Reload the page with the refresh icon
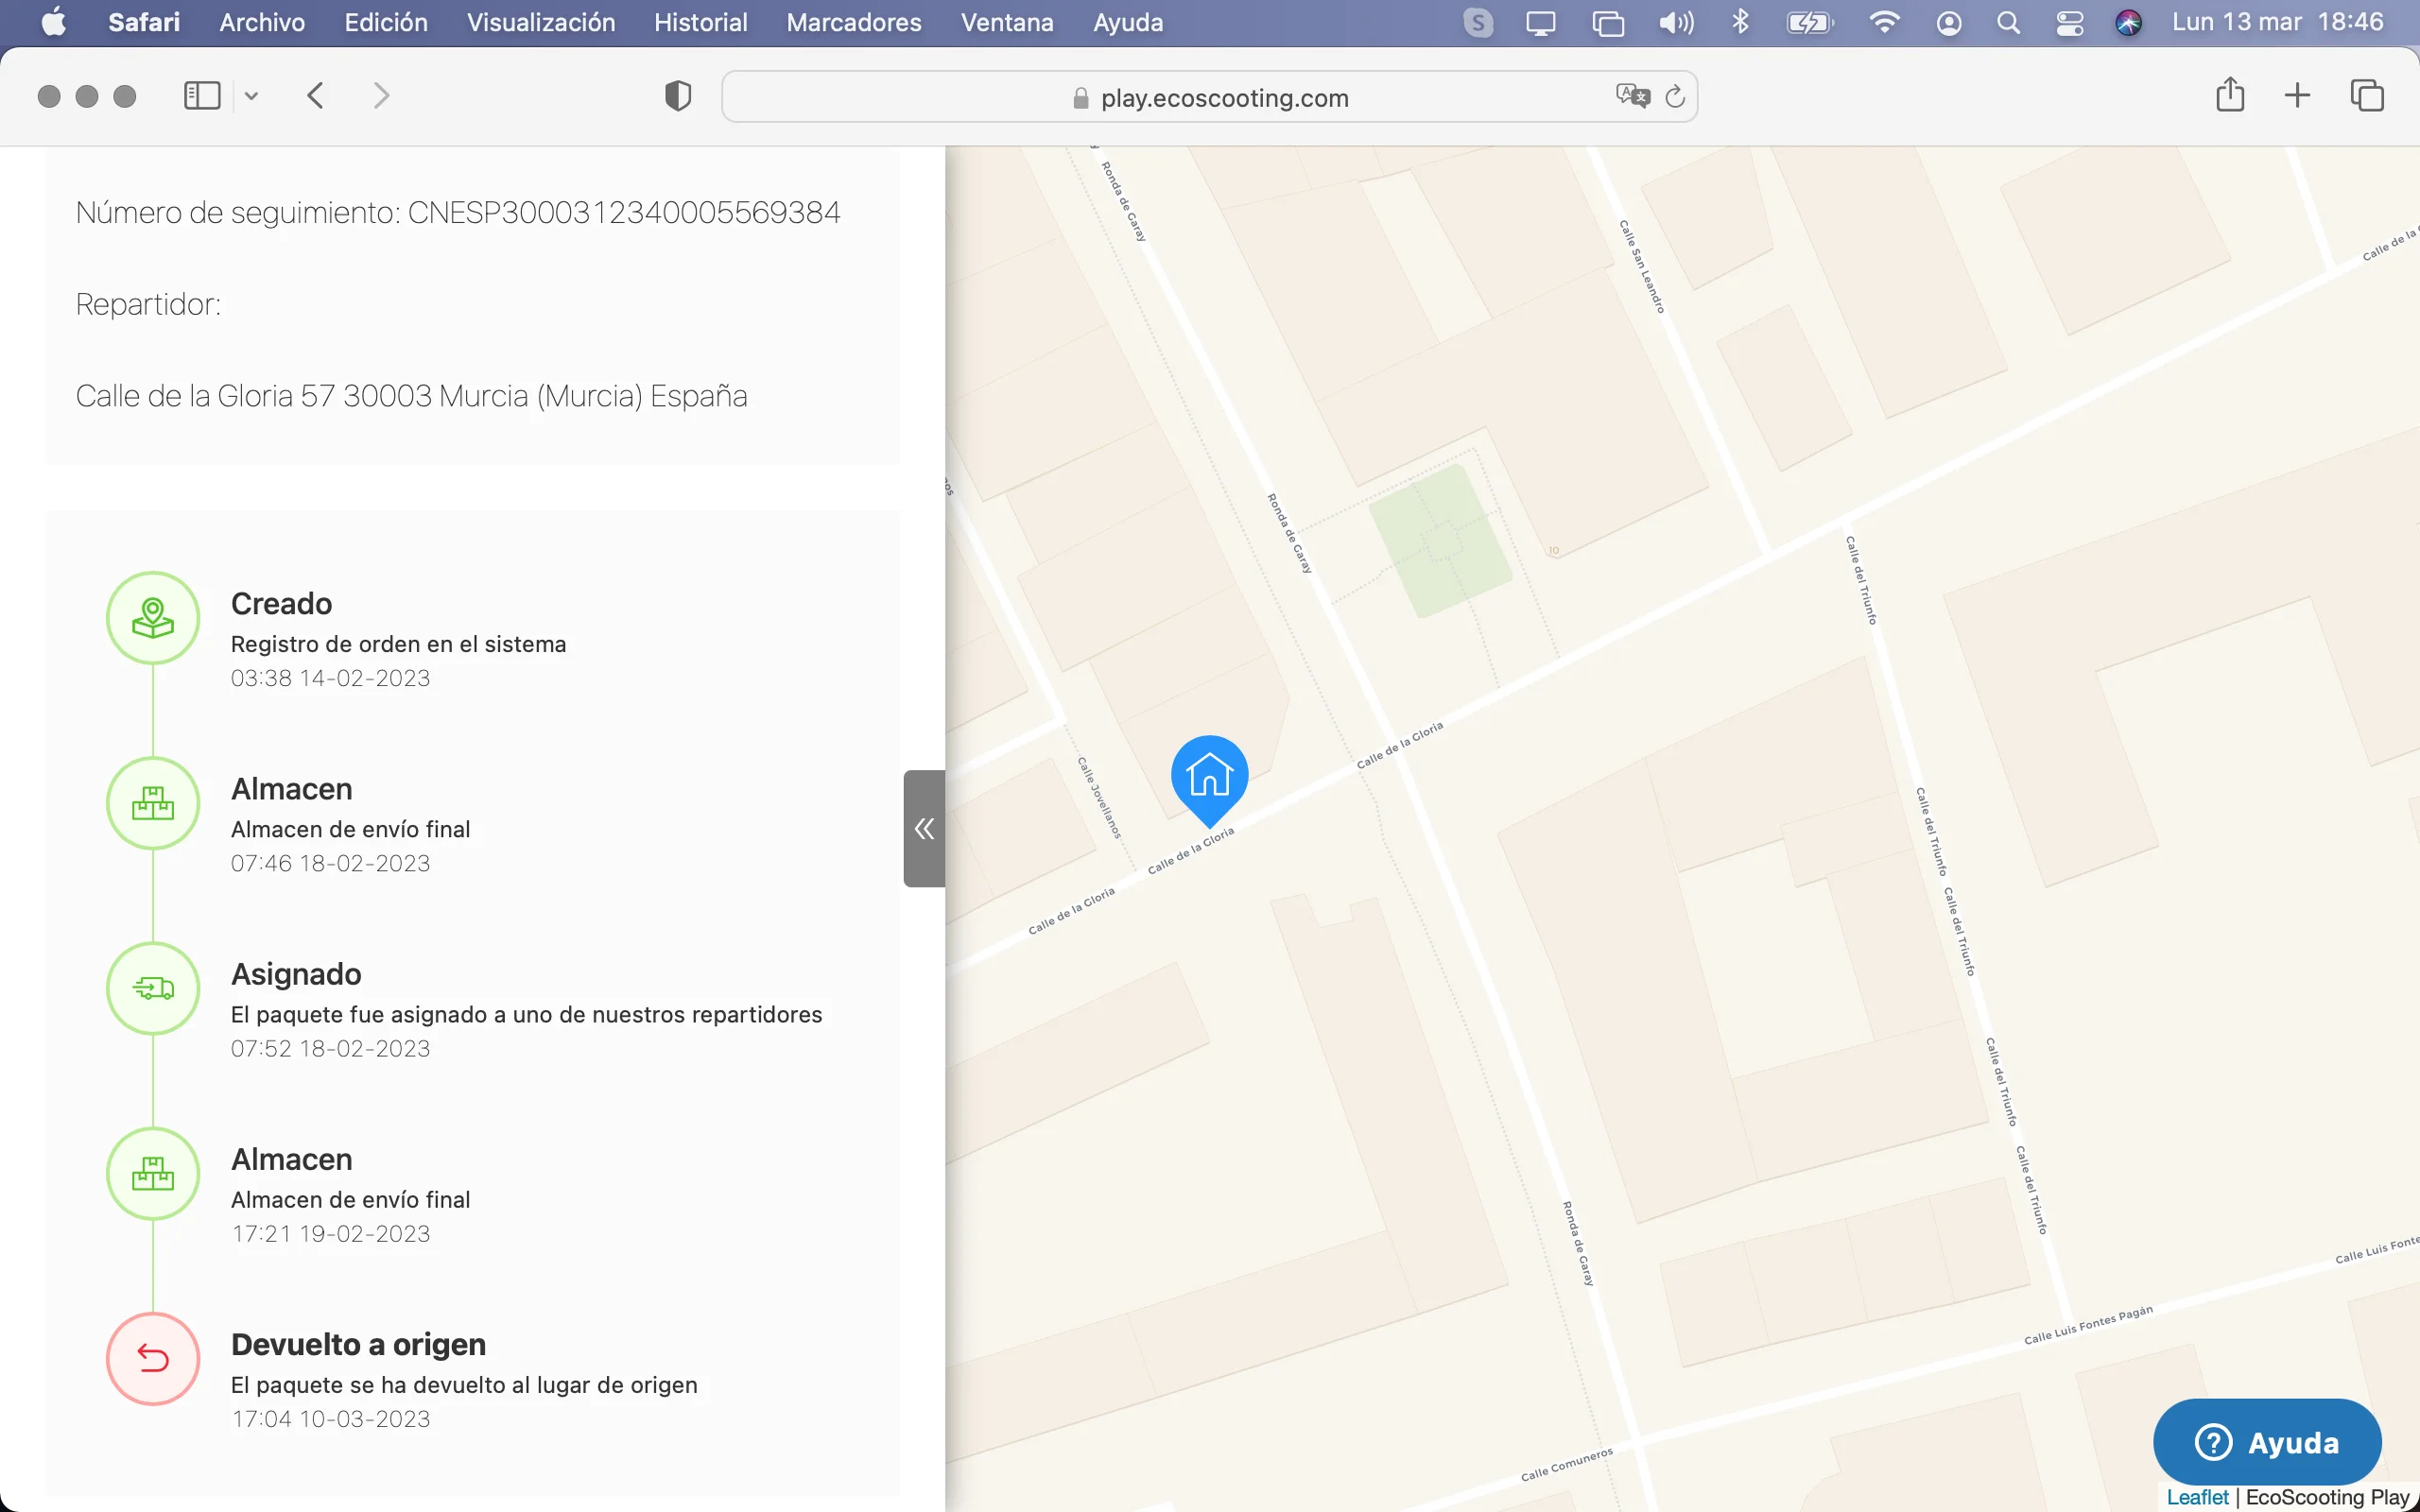 click(1675, 96)
